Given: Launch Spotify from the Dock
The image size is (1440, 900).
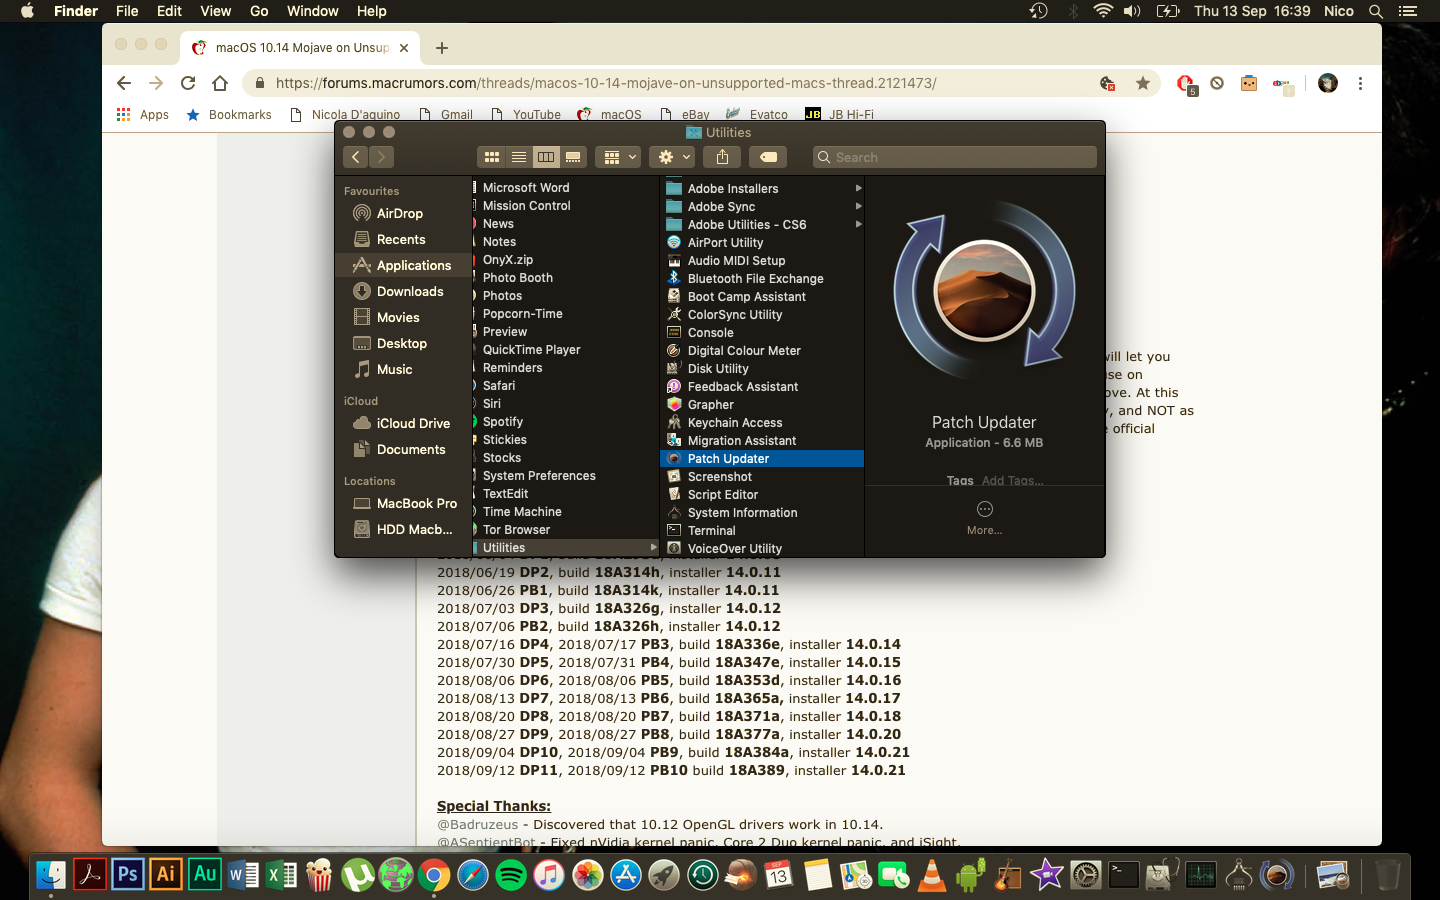Looking at the screenshot, I should 511,875.
